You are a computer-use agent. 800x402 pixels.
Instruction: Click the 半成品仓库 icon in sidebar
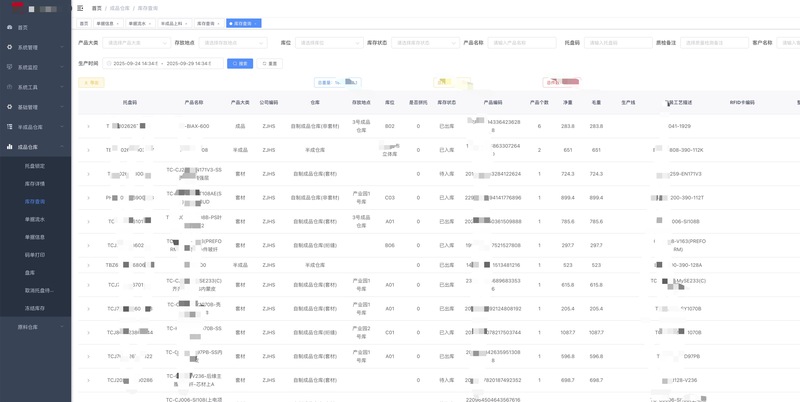[x=10, y=127]
